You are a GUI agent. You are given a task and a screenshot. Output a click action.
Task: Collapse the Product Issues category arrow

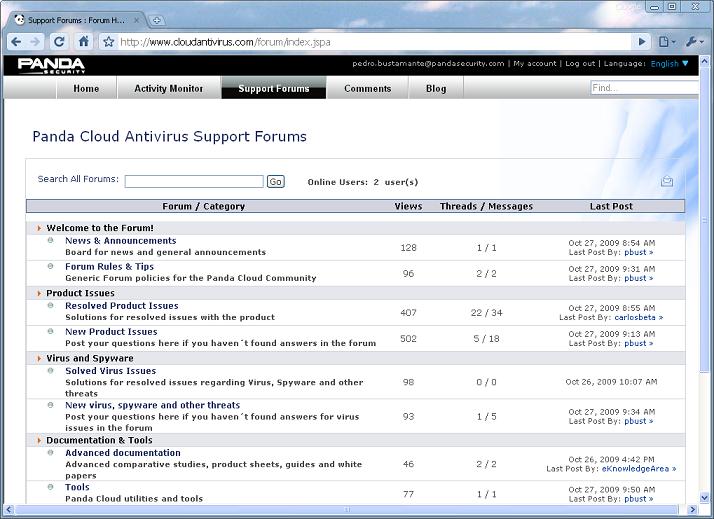coord(39,293)
